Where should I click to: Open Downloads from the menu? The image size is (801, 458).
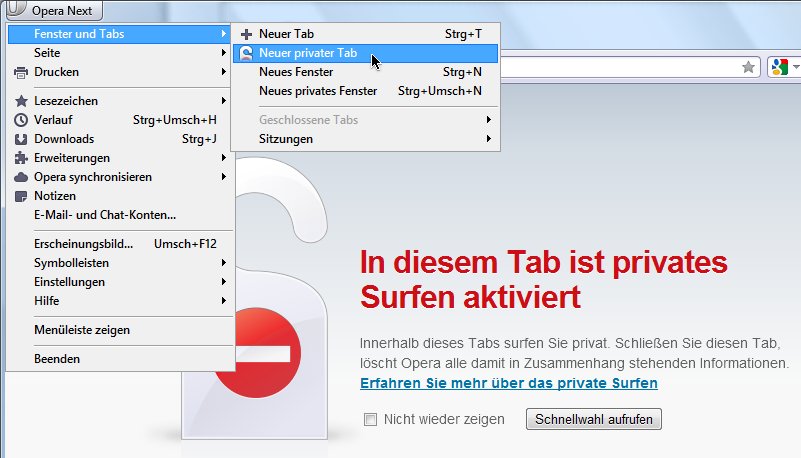pyautogui.click(x=121, y=139)
